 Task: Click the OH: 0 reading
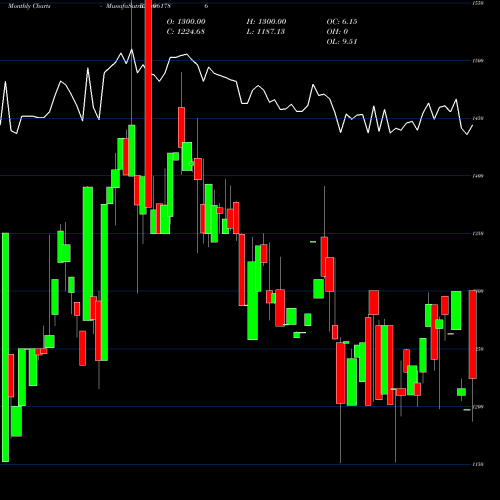337,32
